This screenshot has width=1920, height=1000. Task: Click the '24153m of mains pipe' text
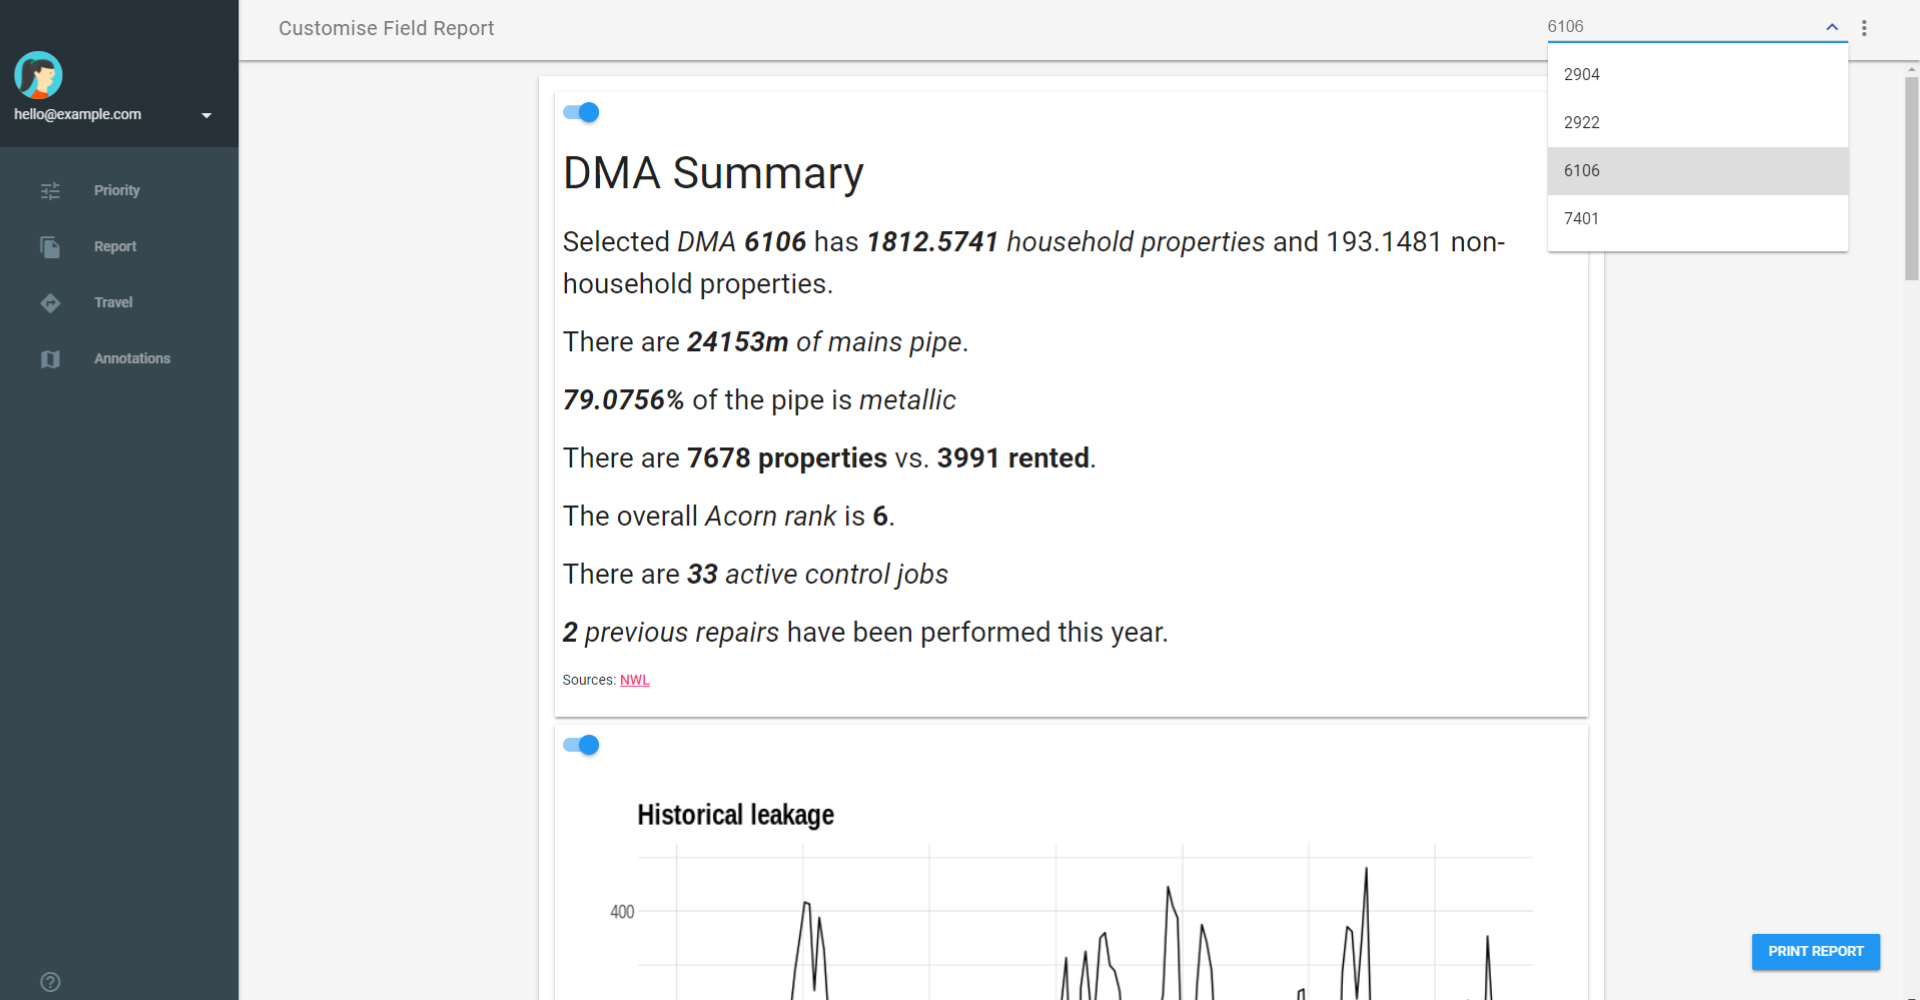pos(824,342)
